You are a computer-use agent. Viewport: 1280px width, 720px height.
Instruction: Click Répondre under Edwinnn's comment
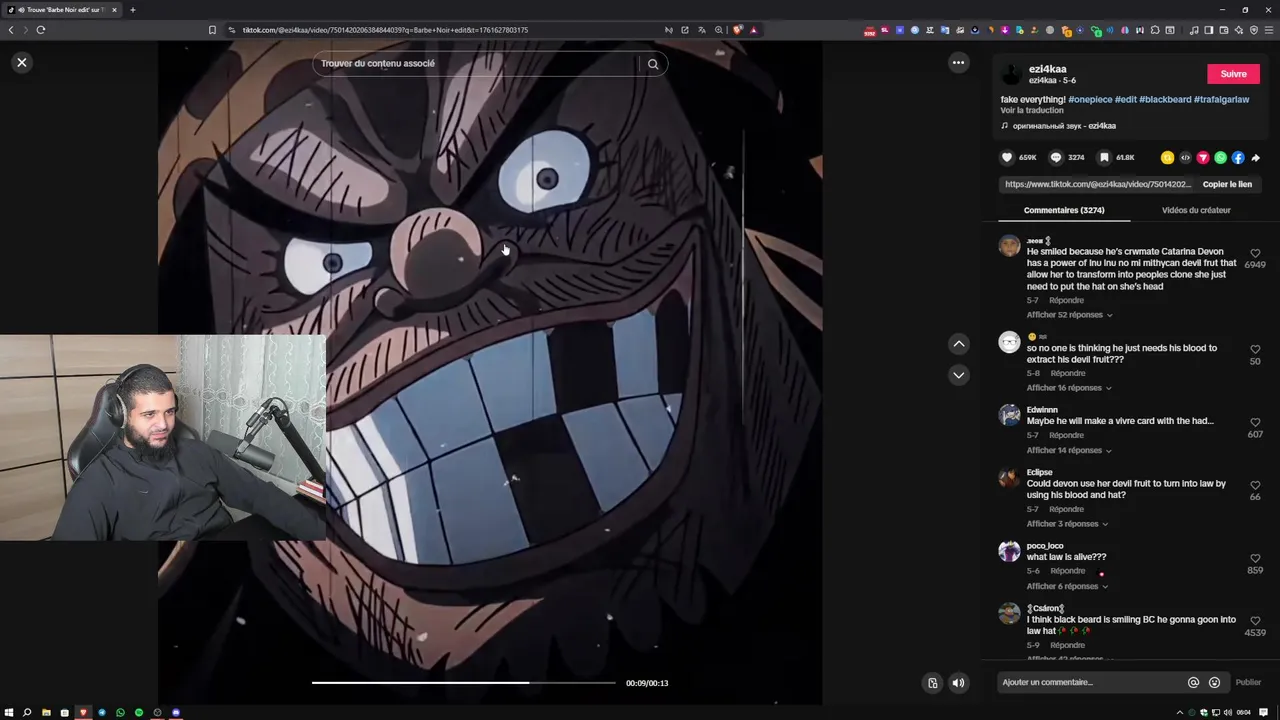click(x=1066, y=436)
